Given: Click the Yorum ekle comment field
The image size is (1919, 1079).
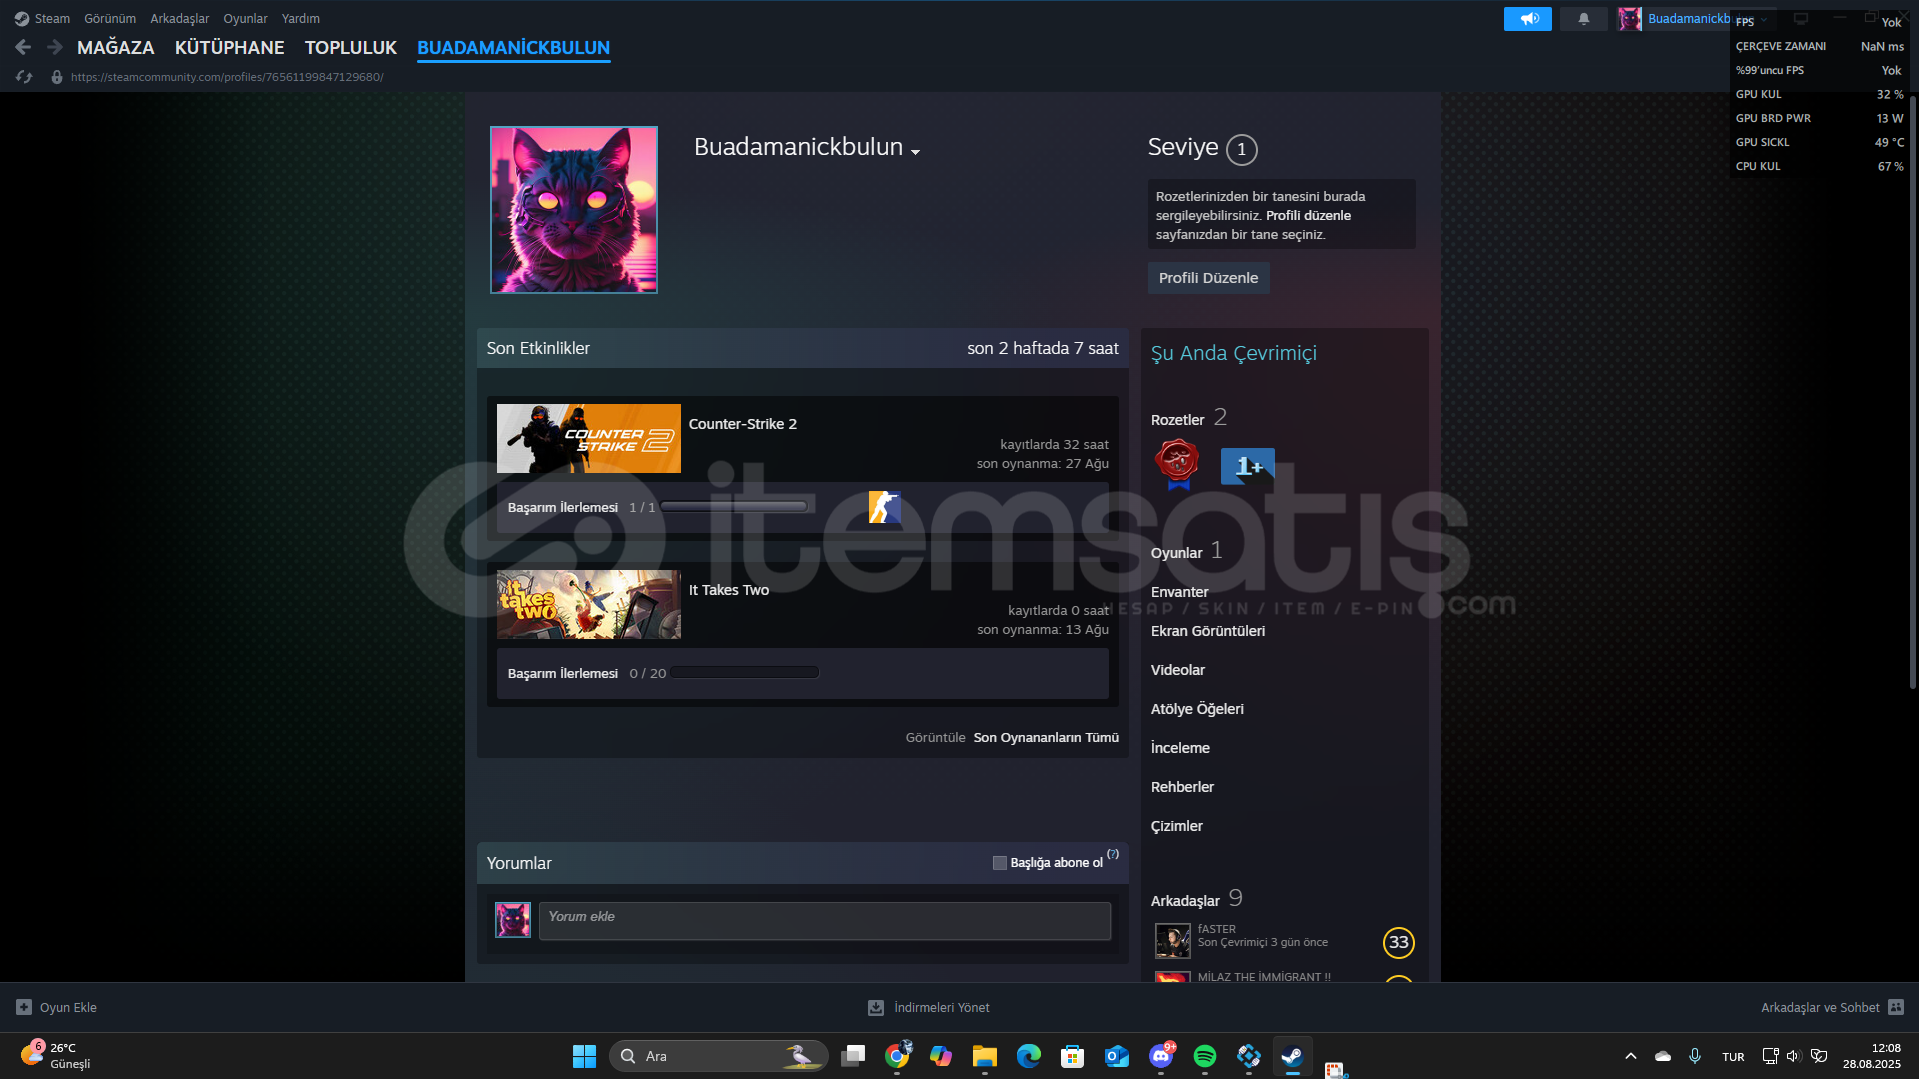Looking at the screenshot, I should [x=825, y=921].
